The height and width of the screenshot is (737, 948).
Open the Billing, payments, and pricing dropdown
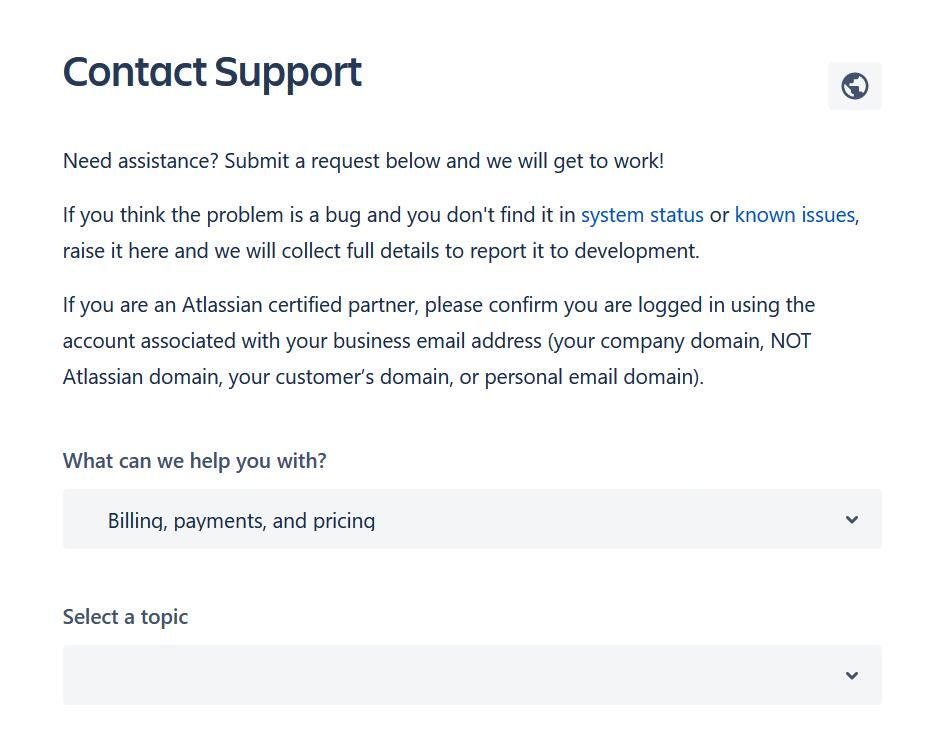tap(472, 519)
